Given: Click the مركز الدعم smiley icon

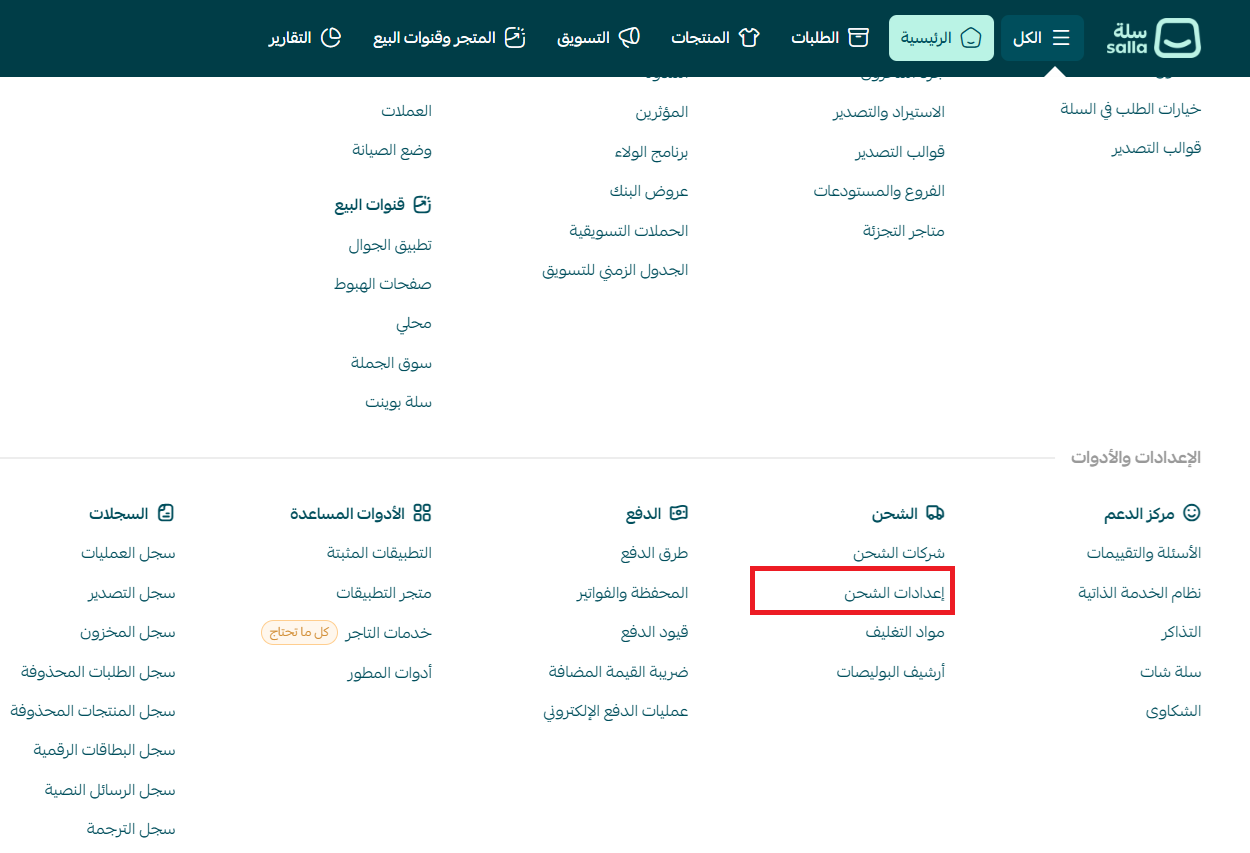Looking at the screenshot, I should (1190, 513).
